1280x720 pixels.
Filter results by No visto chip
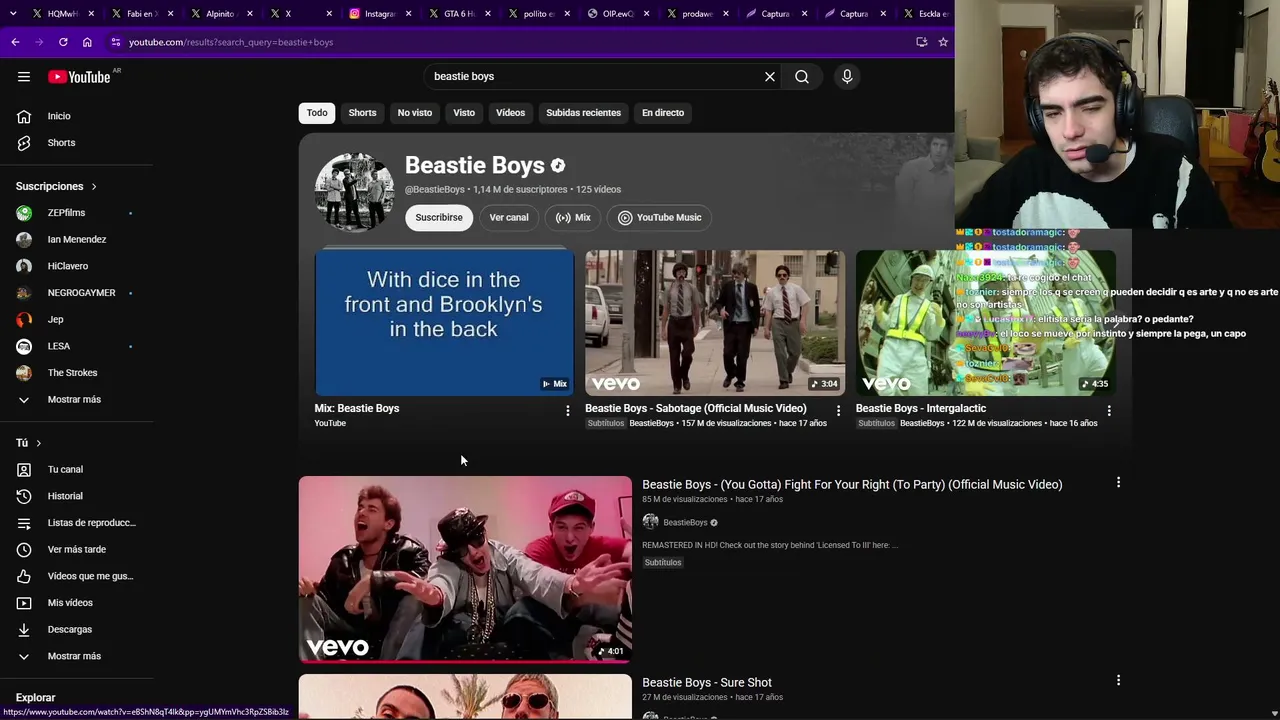(x=415, y=113)
